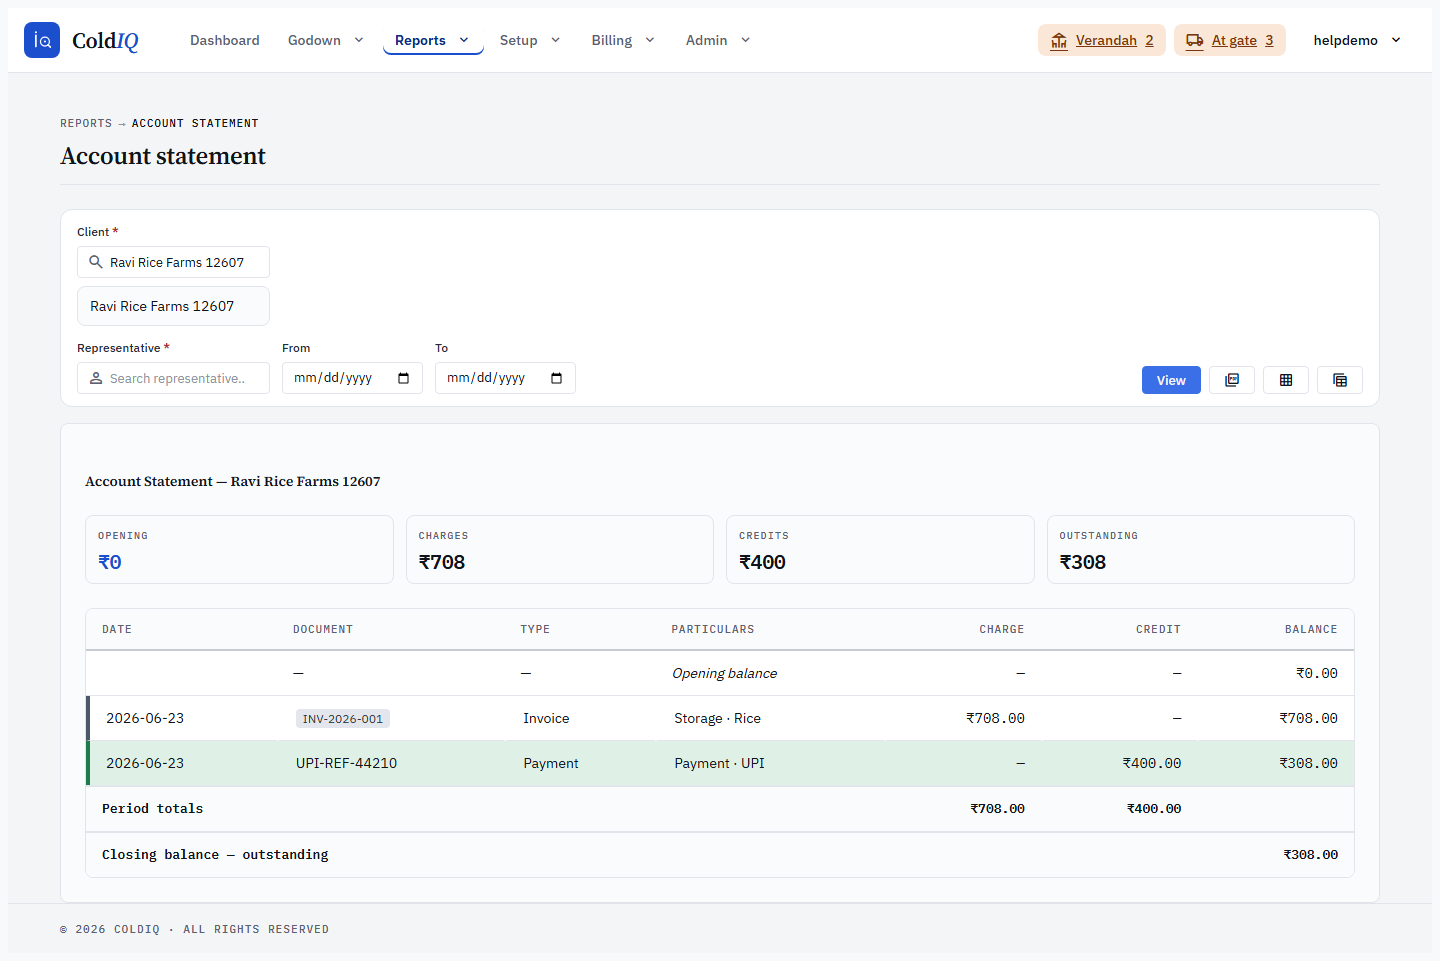Click the Verandah warehouse icon
1440x961 pixels.
[1059, 41]
